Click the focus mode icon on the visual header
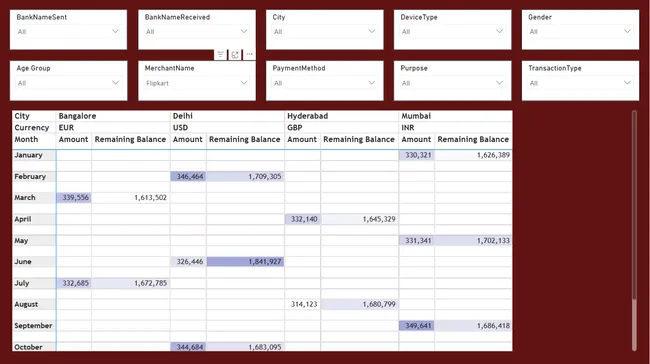 (x=235, y=54)
